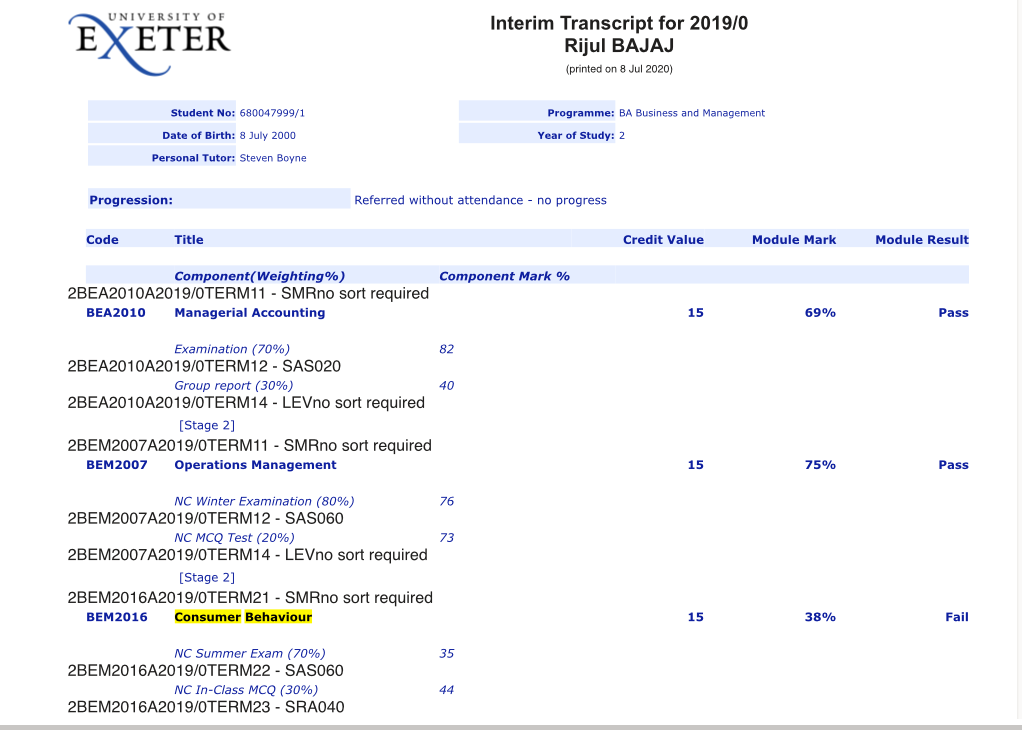The height and width of the screenshot is (730, 1022).
Task: Click the Fail result for Consumer Behaviour
Action: coord(957,617)
